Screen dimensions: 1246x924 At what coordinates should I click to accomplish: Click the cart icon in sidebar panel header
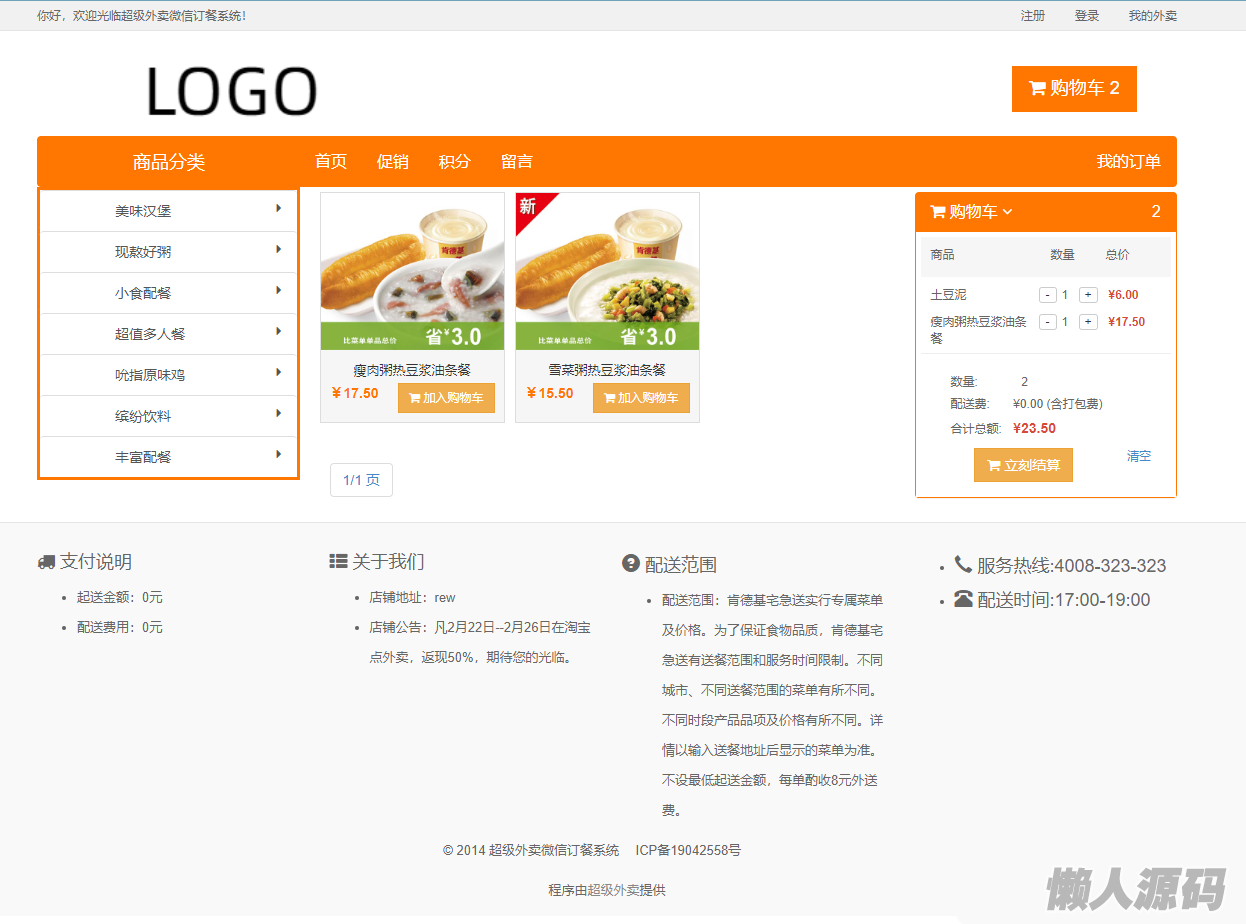click(x=938, y=212)
